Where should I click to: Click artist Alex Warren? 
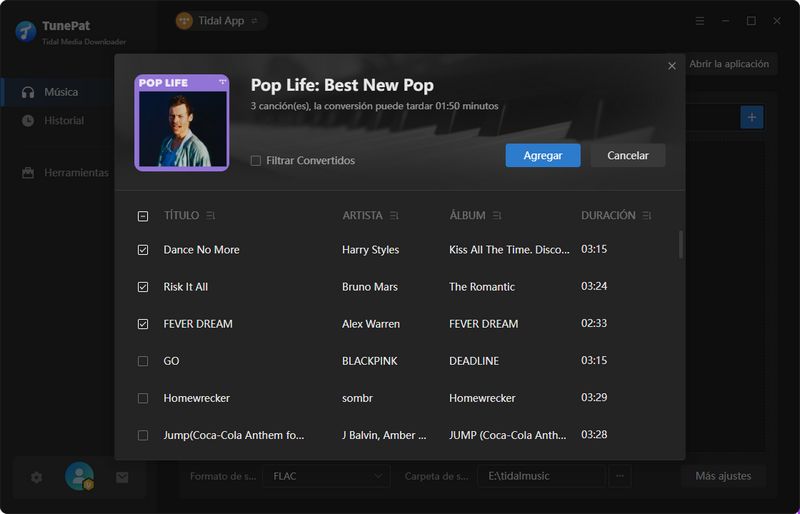click(371, 324)
